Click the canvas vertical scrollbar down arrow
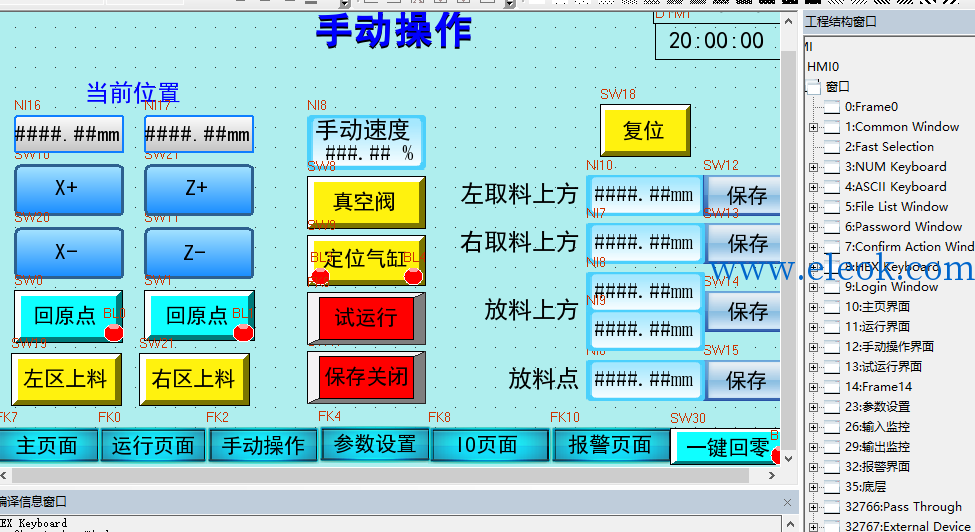 click(x=788, y=459)
